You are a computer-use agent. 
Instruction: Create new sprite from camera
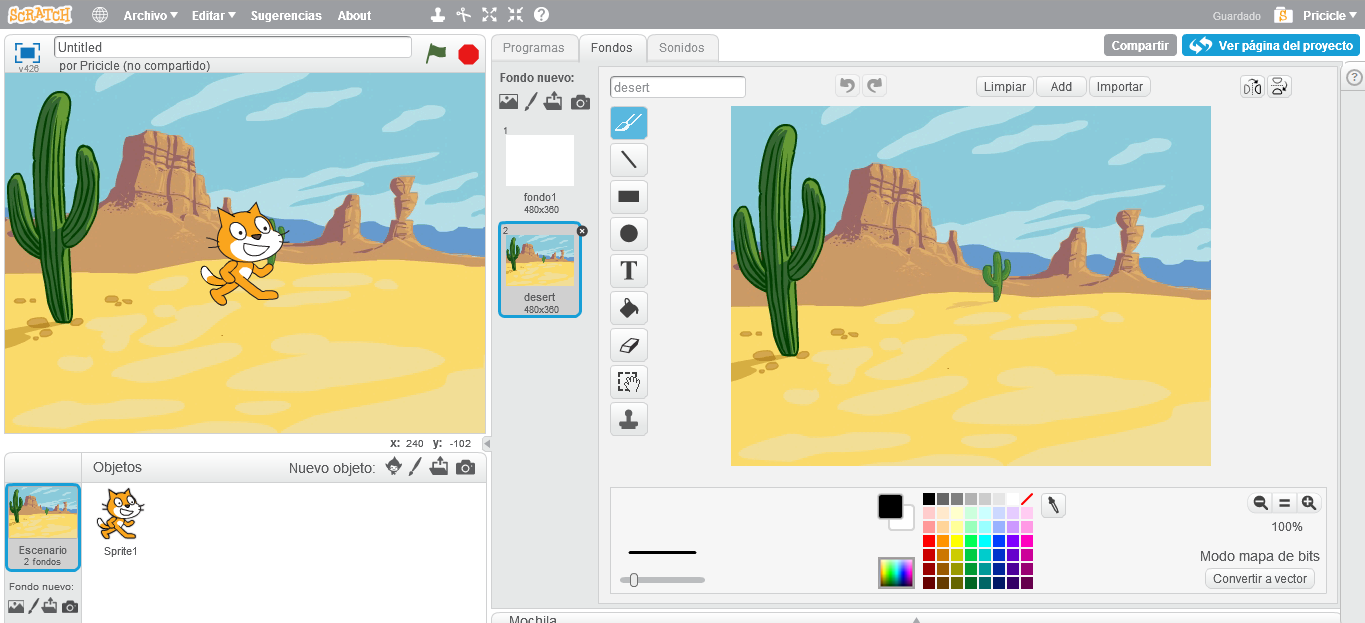465,467
